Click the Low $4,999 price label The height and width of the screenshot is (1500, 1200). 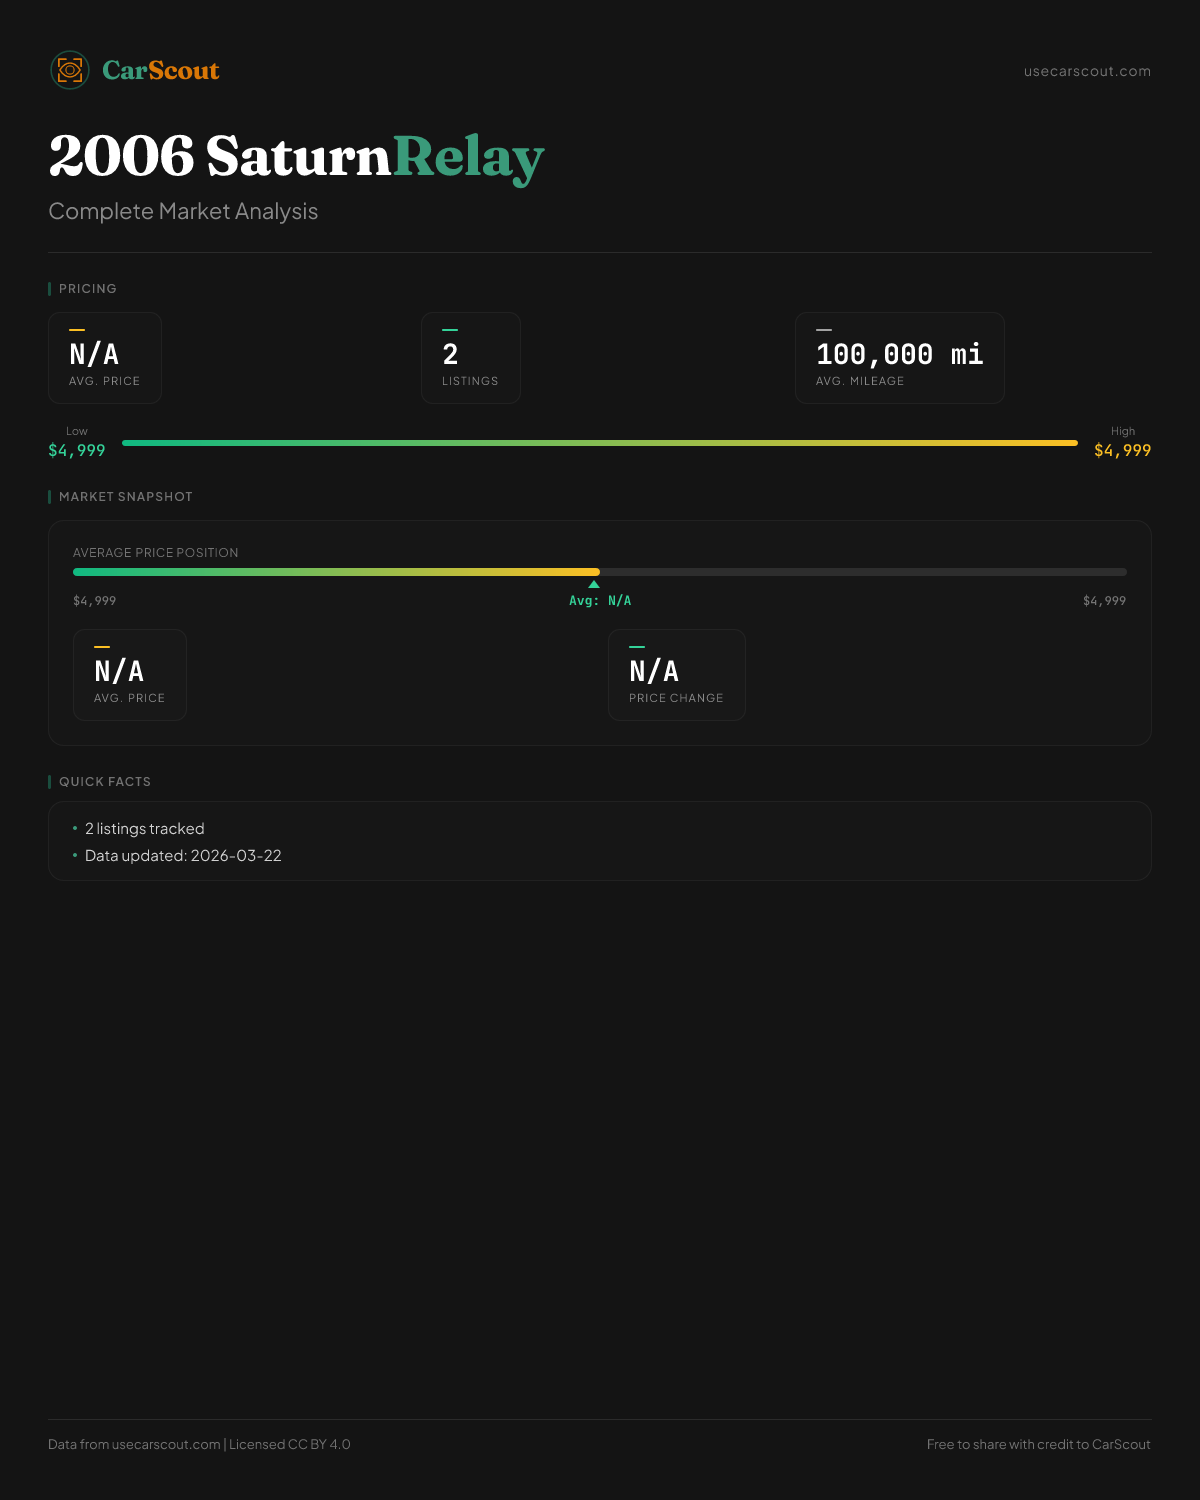[x=77, y=450]
